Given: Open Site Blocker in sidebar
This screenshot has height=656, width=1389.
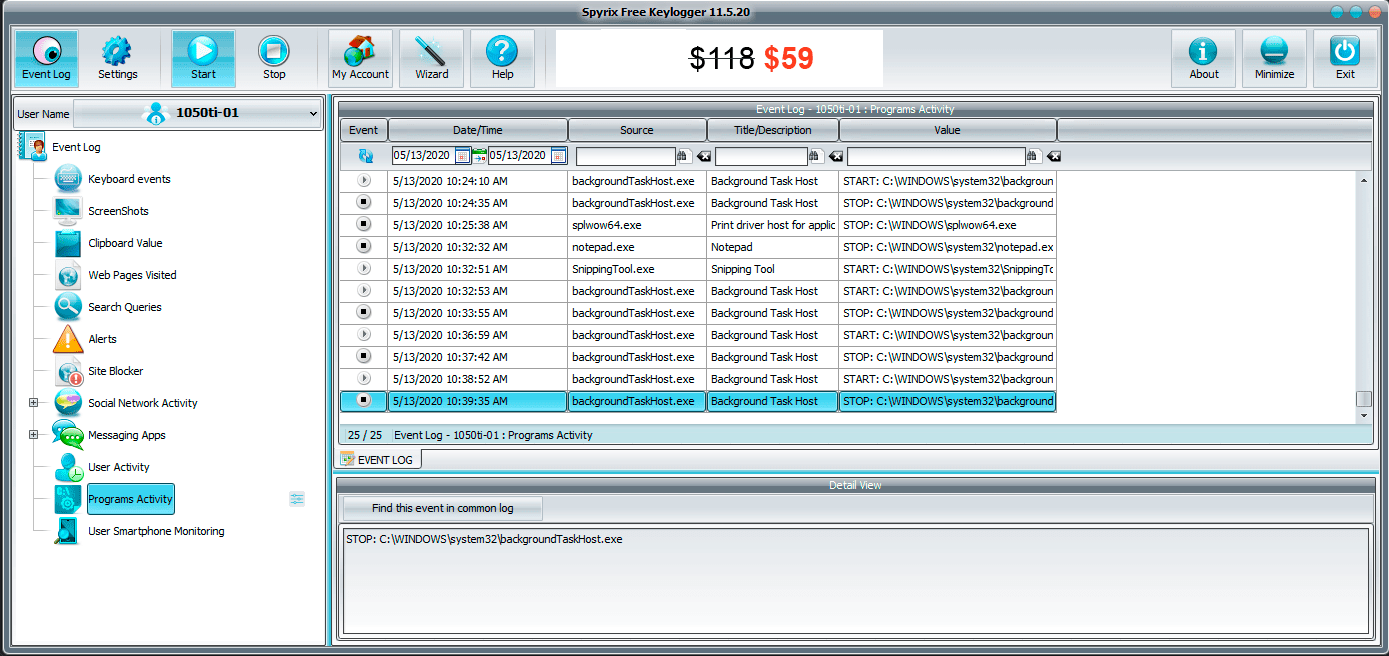Looking at the screenshot, I should (x=116, y=371).
